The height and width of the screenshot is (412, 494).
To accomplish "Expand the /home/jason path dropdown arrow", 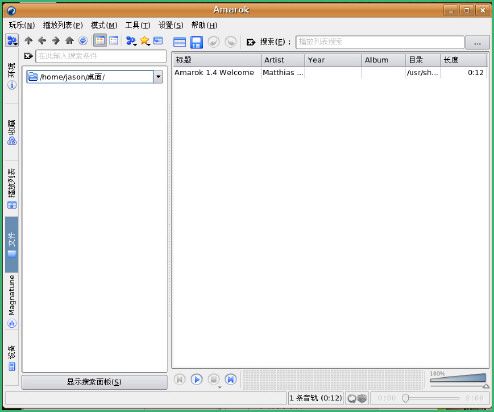I will (x=158, y=77).
